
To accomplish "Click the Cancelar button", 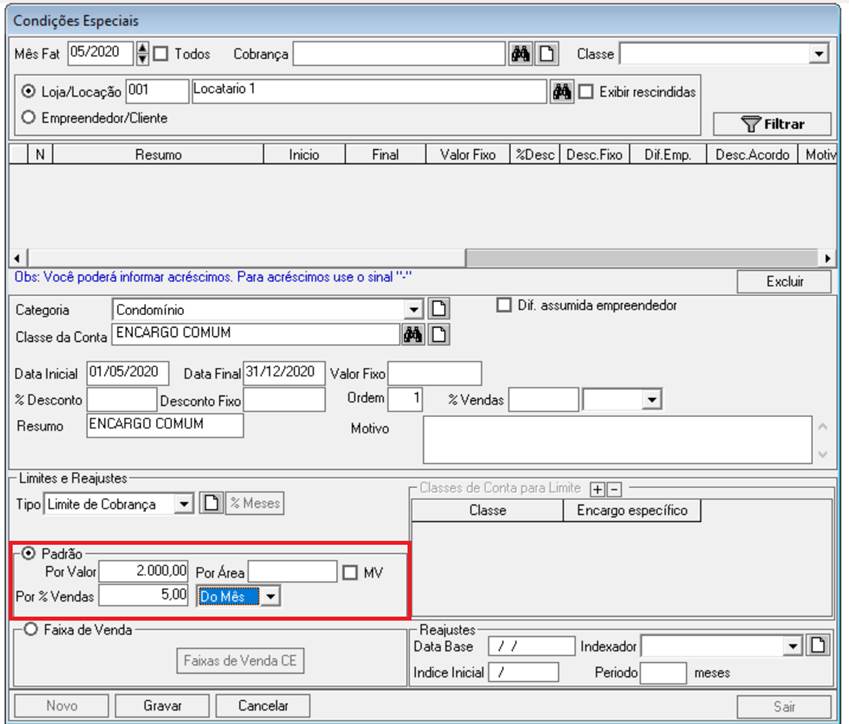I will [x=263, y=706].
